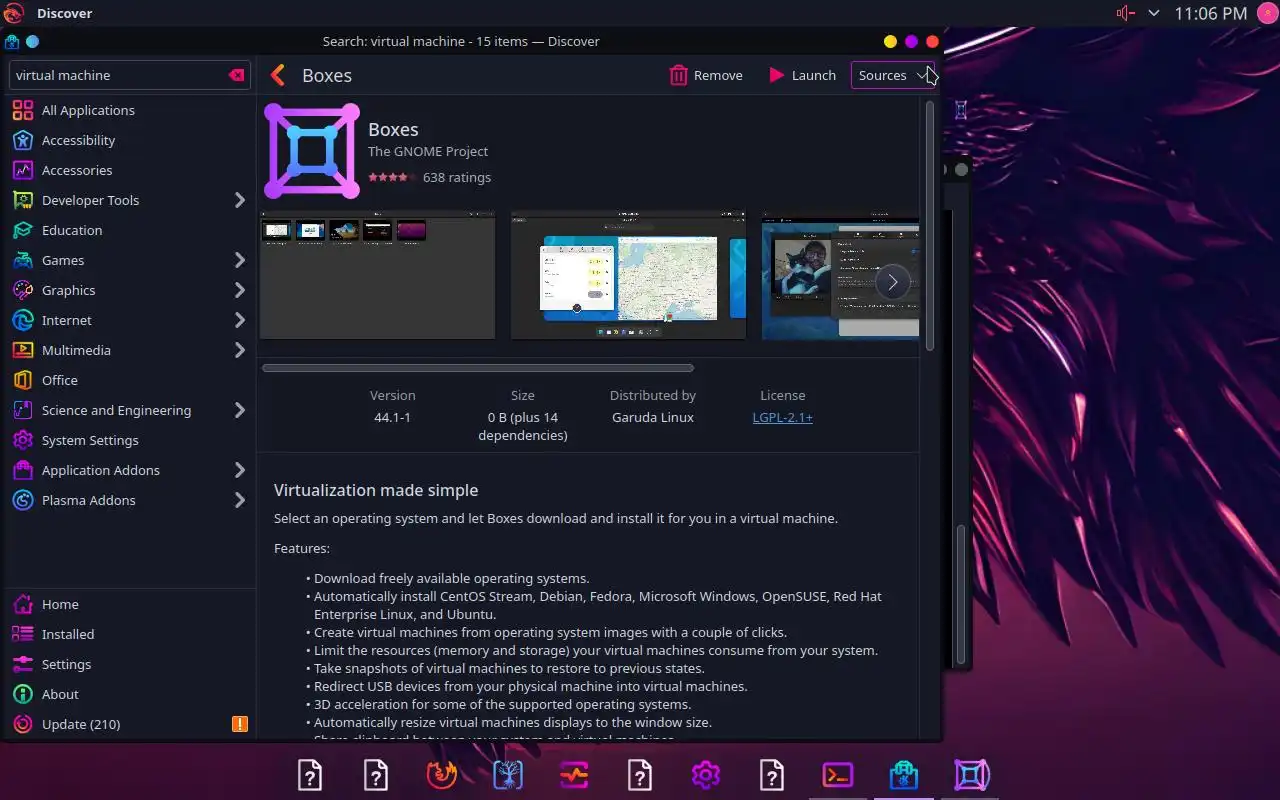Open the purple gear settings dock icon

pyautogui.click(x=706, y=775)
